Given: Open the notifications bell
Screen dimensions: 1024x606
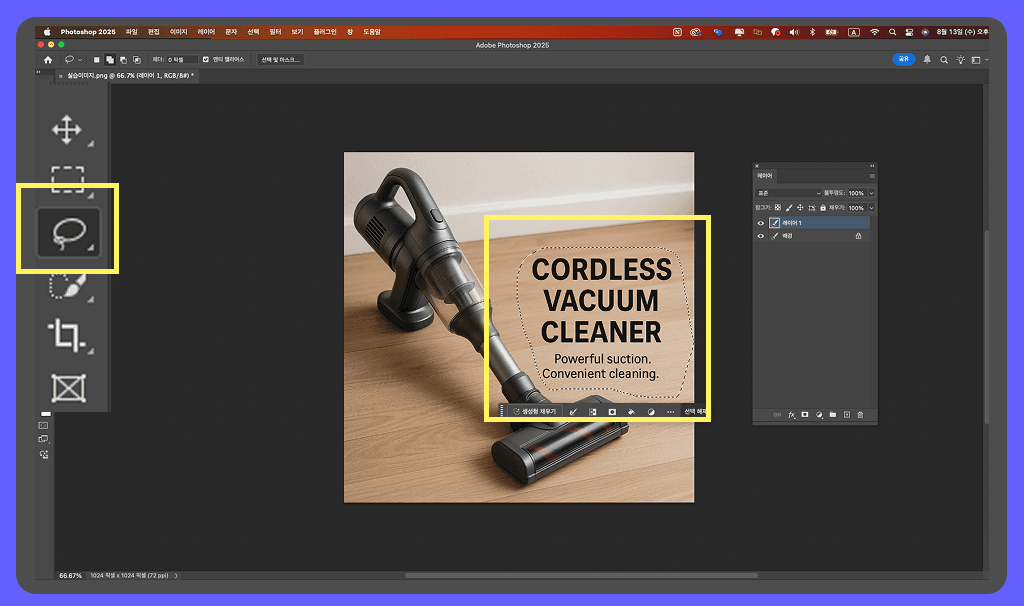Looking at the screenshot, I should pyautogui.click(x=927, y=59).
